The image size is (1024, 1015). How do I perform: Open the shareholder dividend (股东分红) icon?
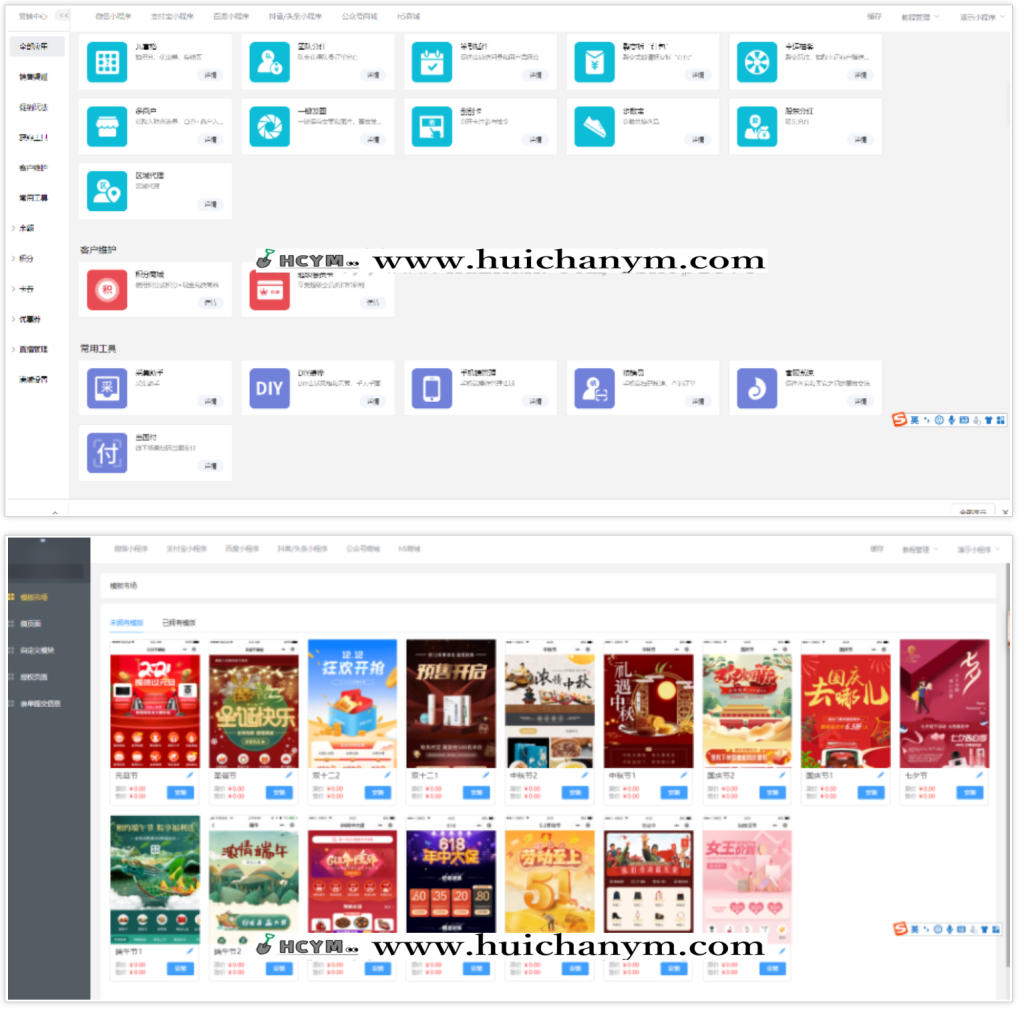pos(755,126)
